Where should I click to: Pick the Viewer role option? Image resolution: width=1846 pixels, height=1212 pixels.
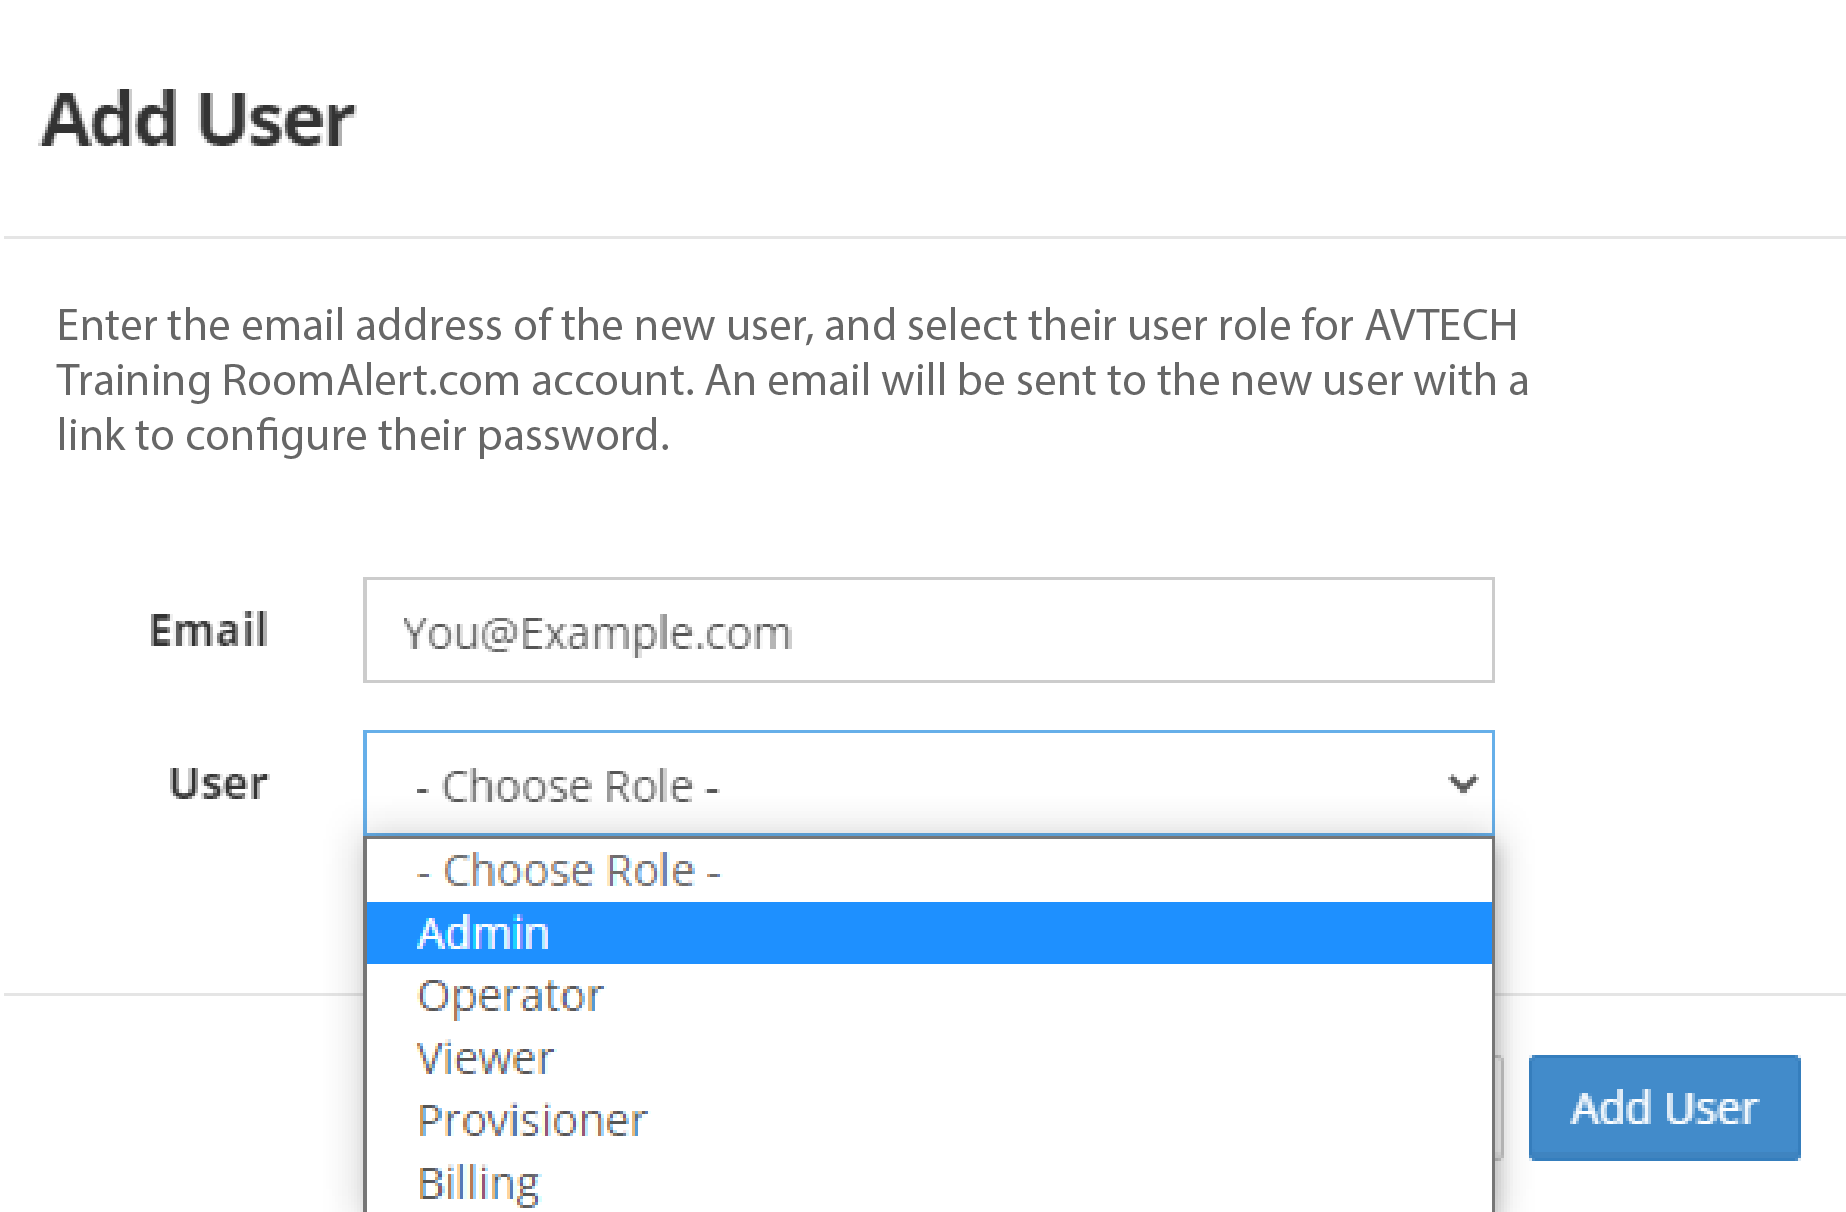point(485,1058)
